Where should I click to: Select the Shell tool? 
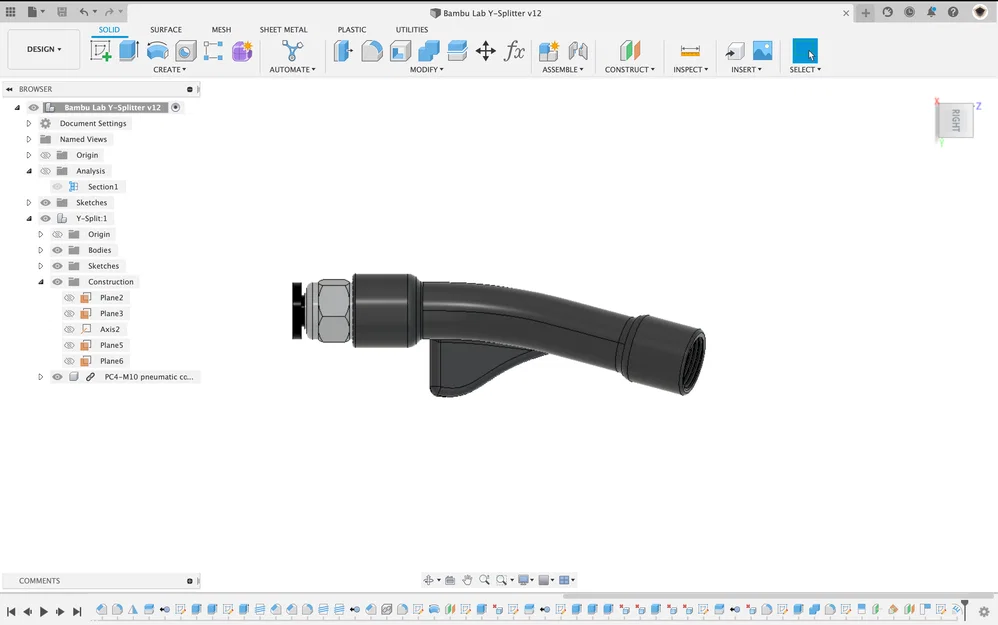400,51
